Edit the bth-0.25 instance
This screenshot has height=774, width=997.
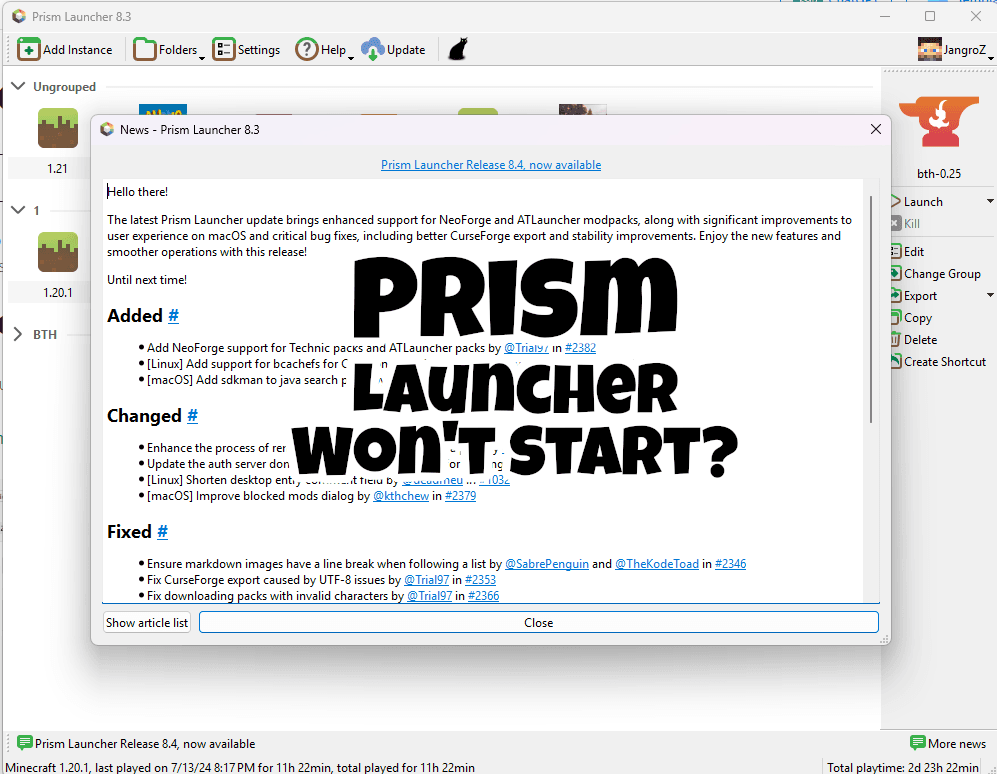(x=916, y=251)
